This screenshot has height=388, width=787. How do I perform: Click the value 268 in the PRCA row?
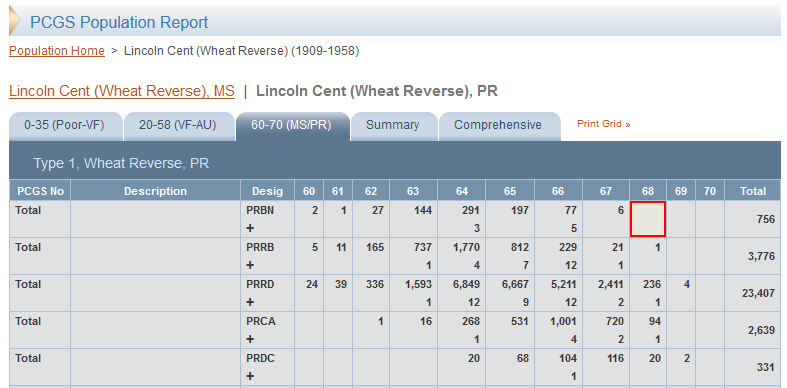coord(472,321)
